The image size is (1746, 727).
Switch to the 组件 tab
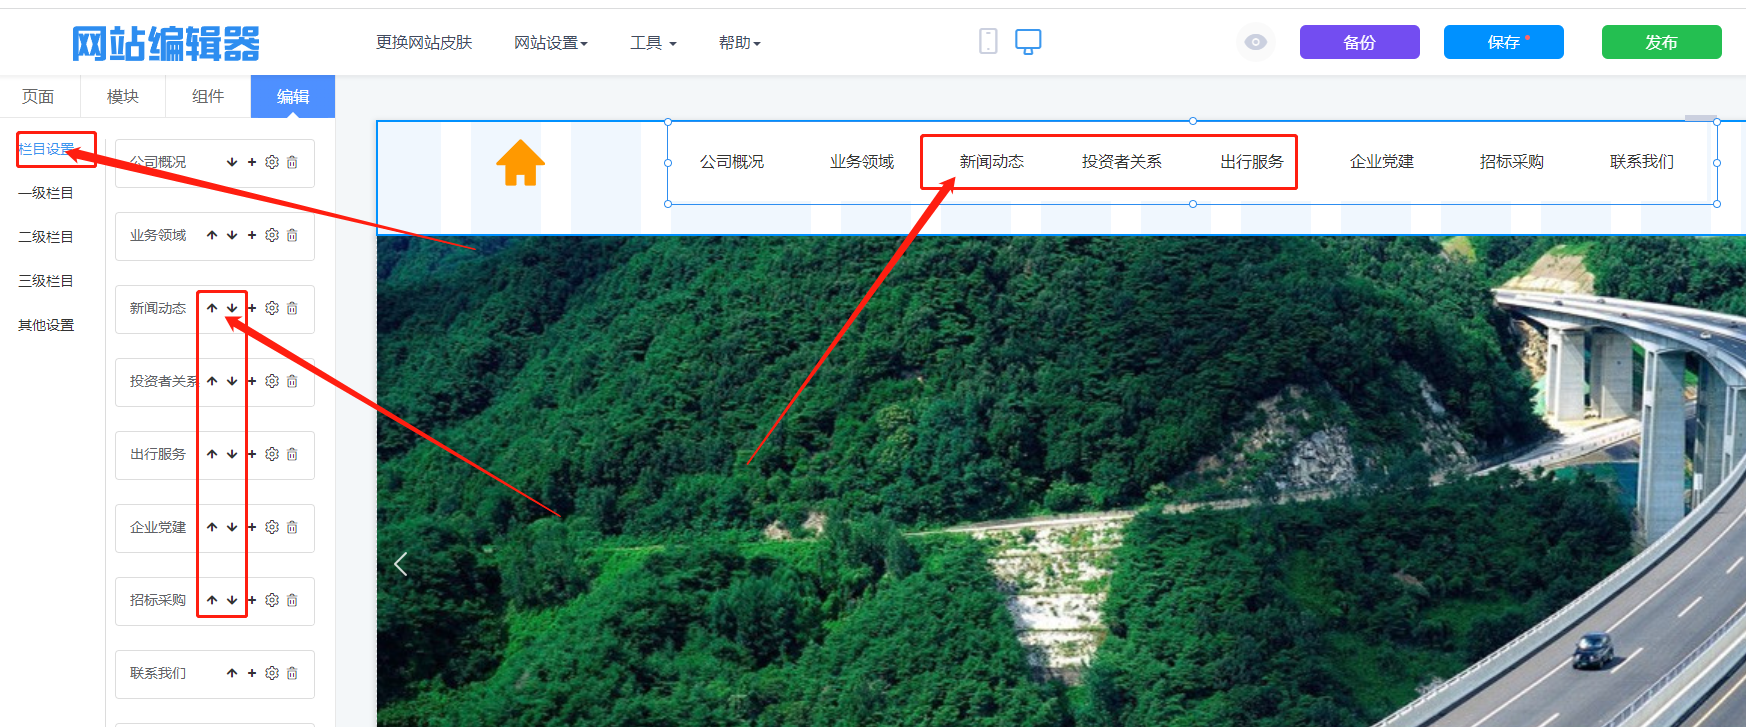tap(208, 97)
